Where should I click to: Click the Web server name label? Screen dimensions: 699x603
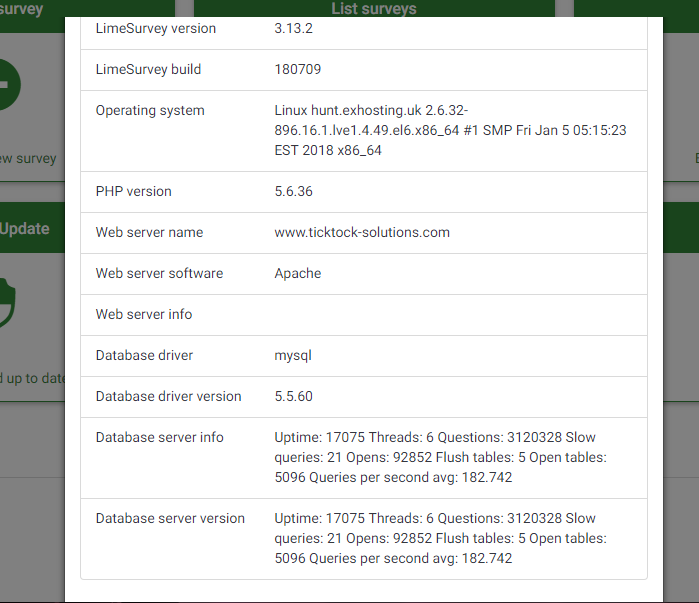click(149, 233)
